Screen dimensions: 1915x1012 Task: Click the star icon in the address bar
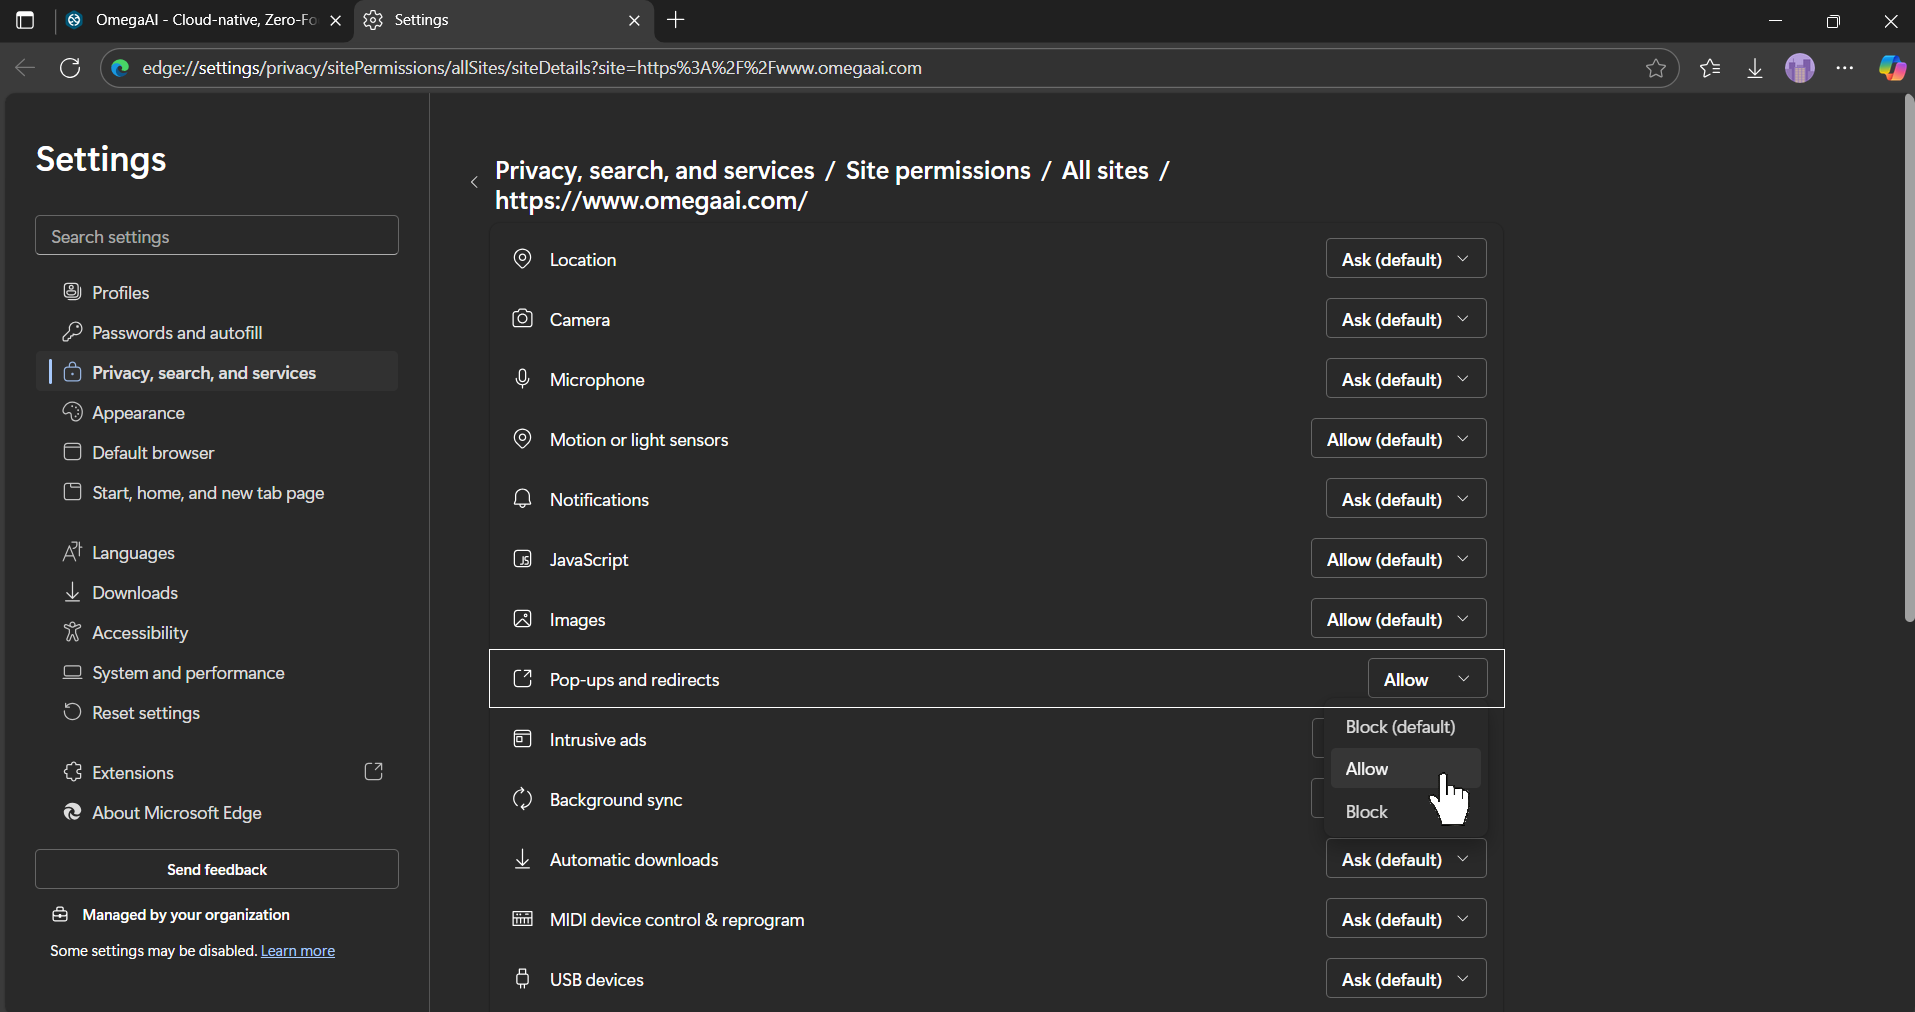[1657, 68]
